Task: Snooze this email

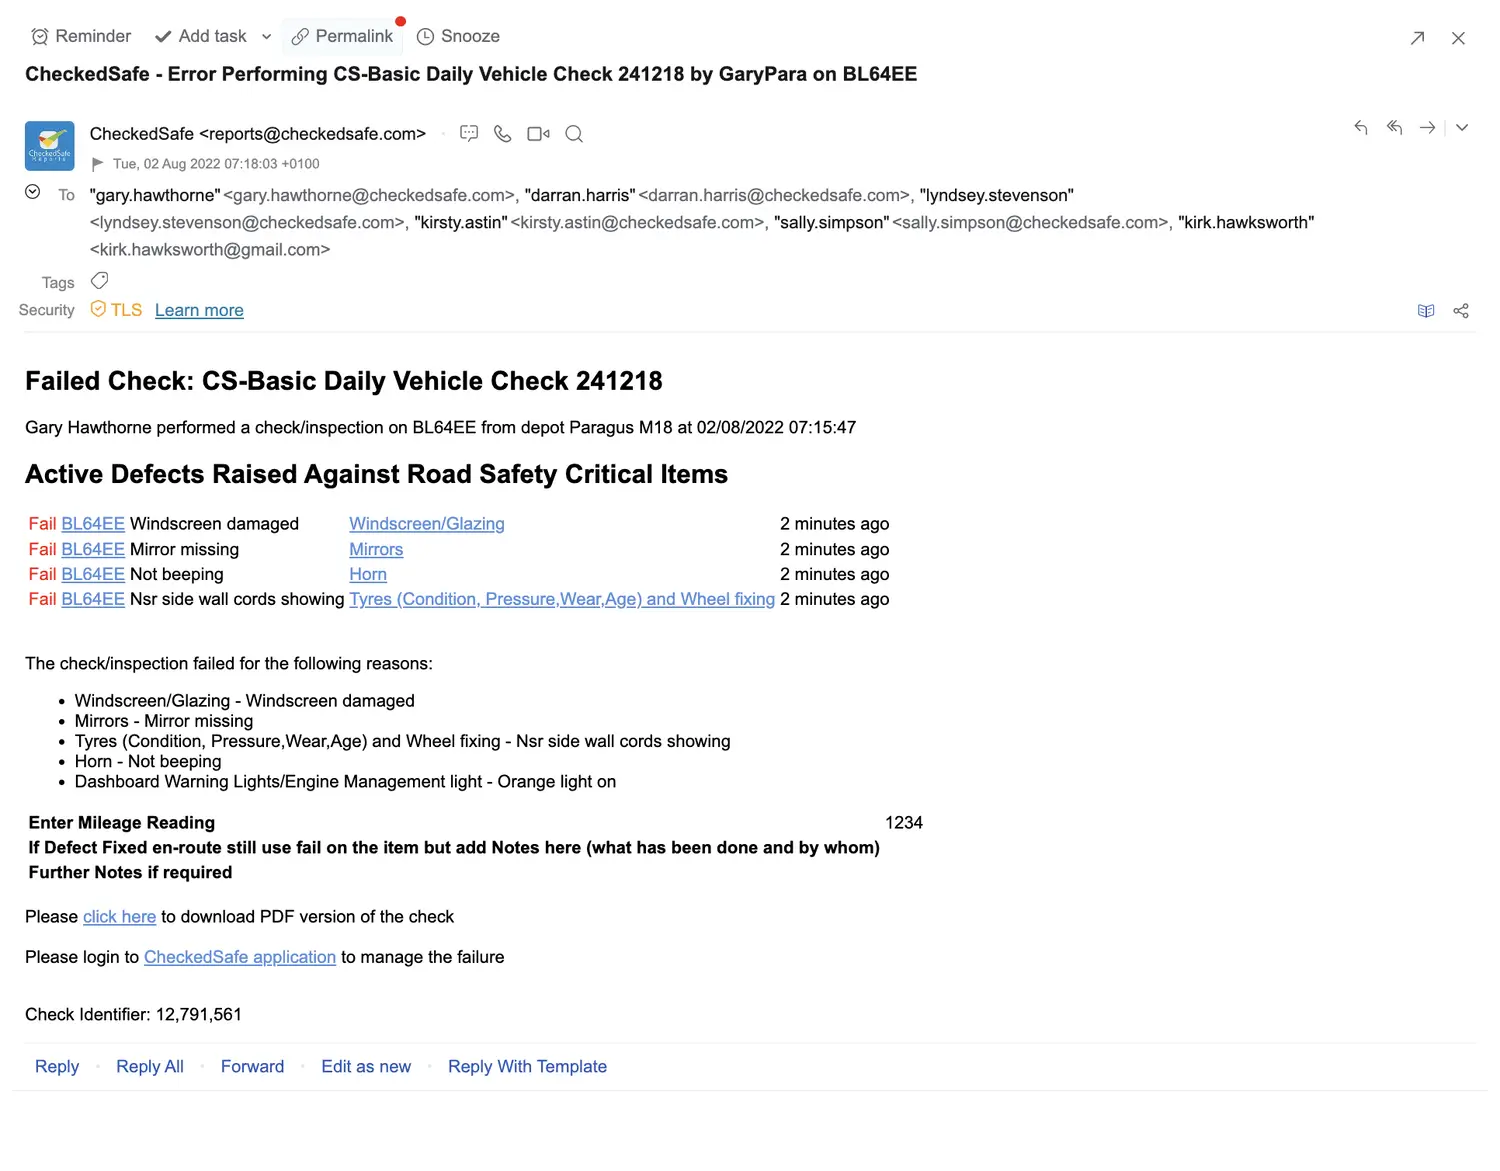Action: pyautogui.click(x=458, y=37)
